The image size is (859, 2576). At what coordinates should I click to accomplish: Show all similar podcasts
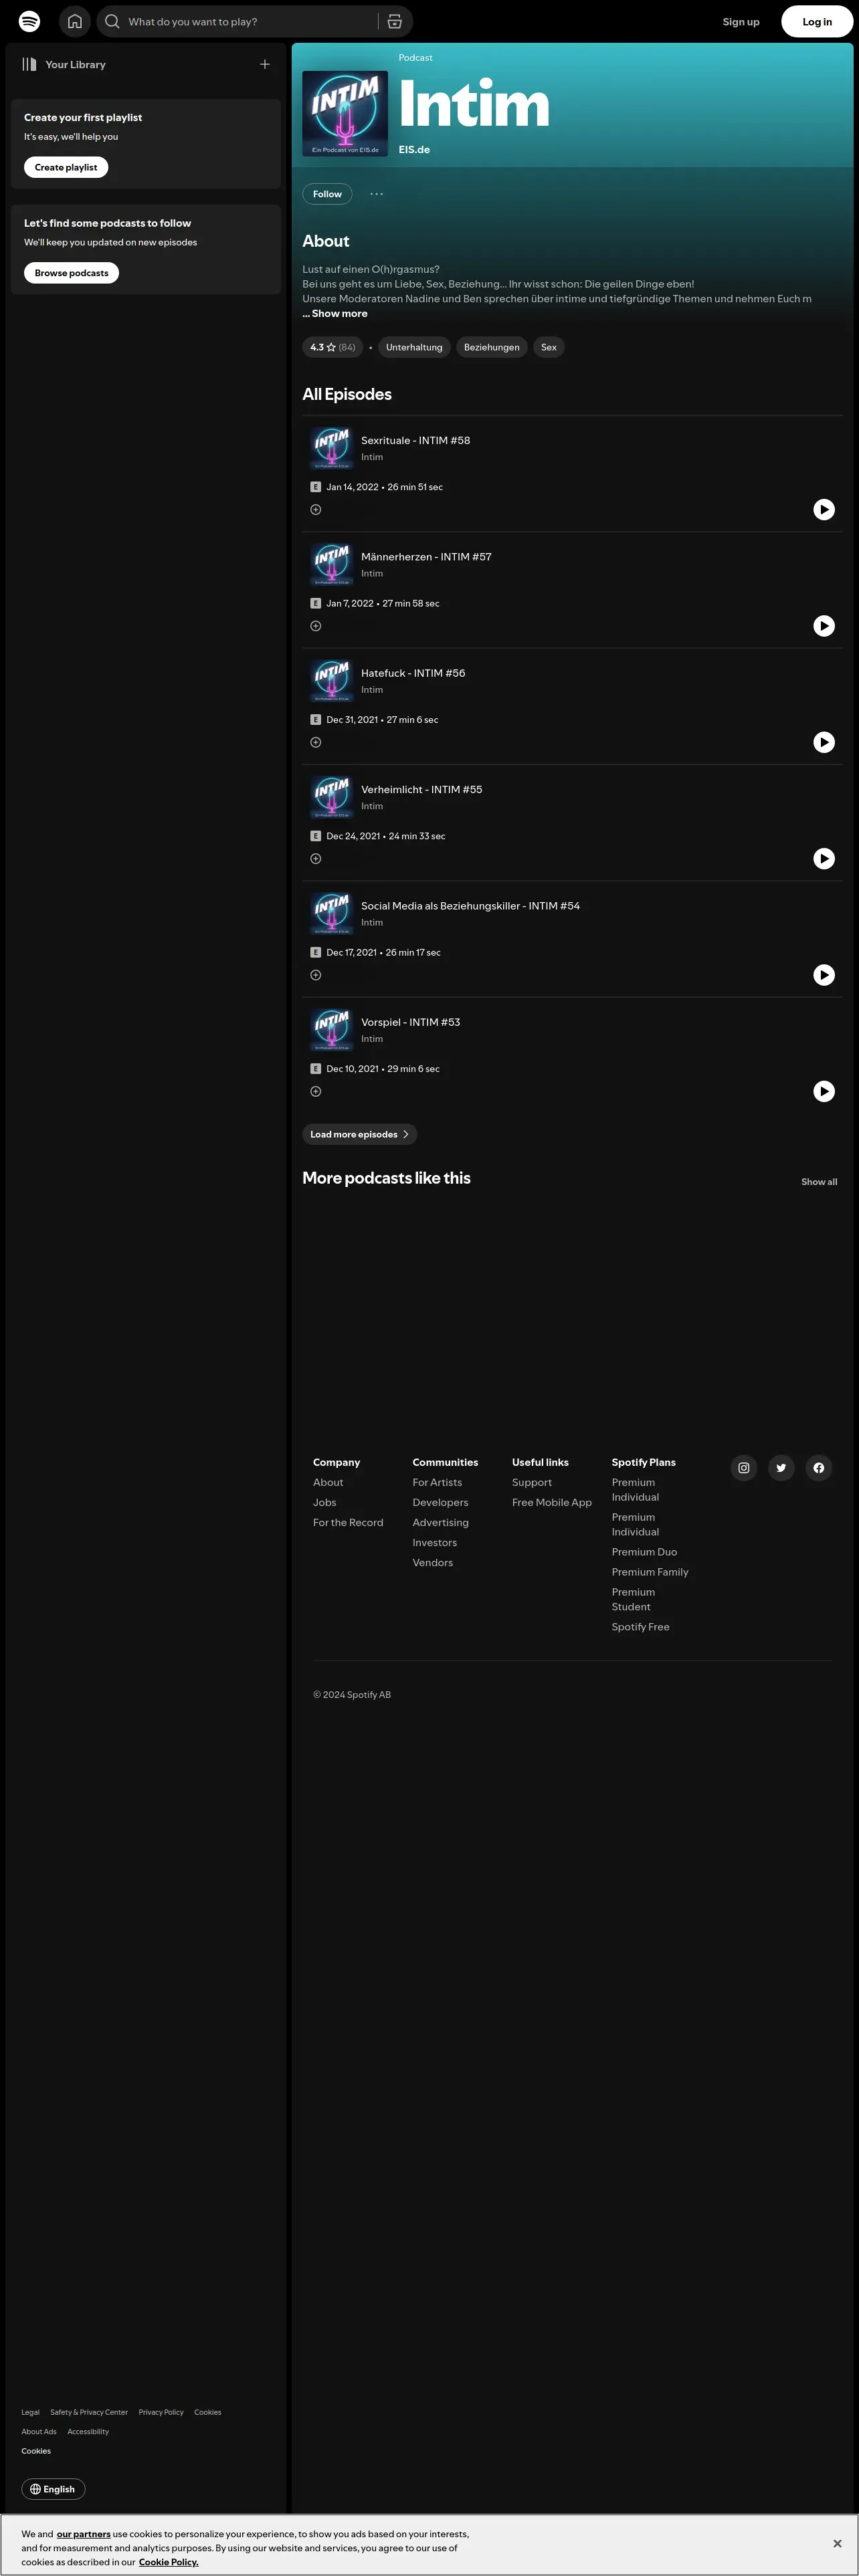(x=819, y=1182)
